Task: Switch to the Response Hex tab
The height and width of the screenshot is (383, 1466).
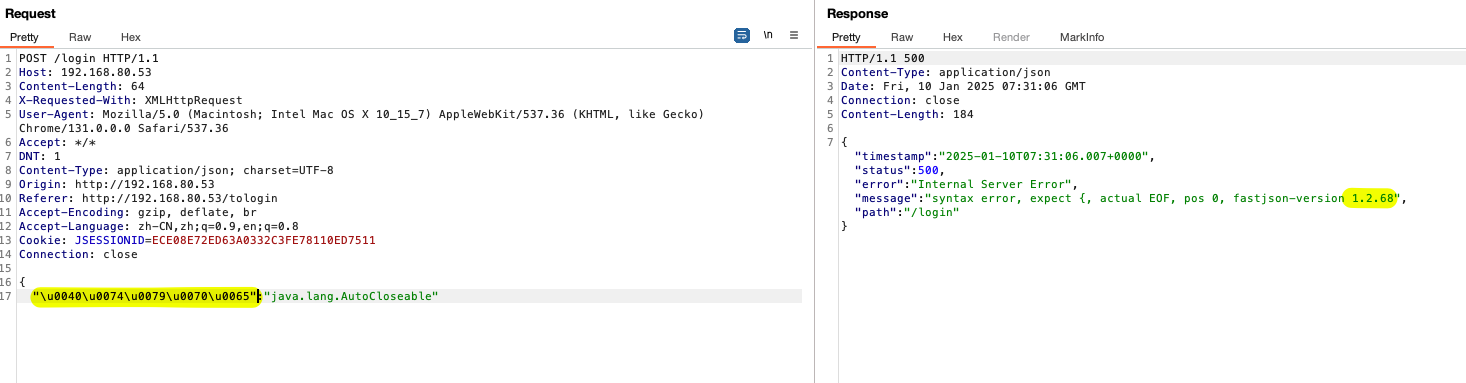Action: (953, 37)
